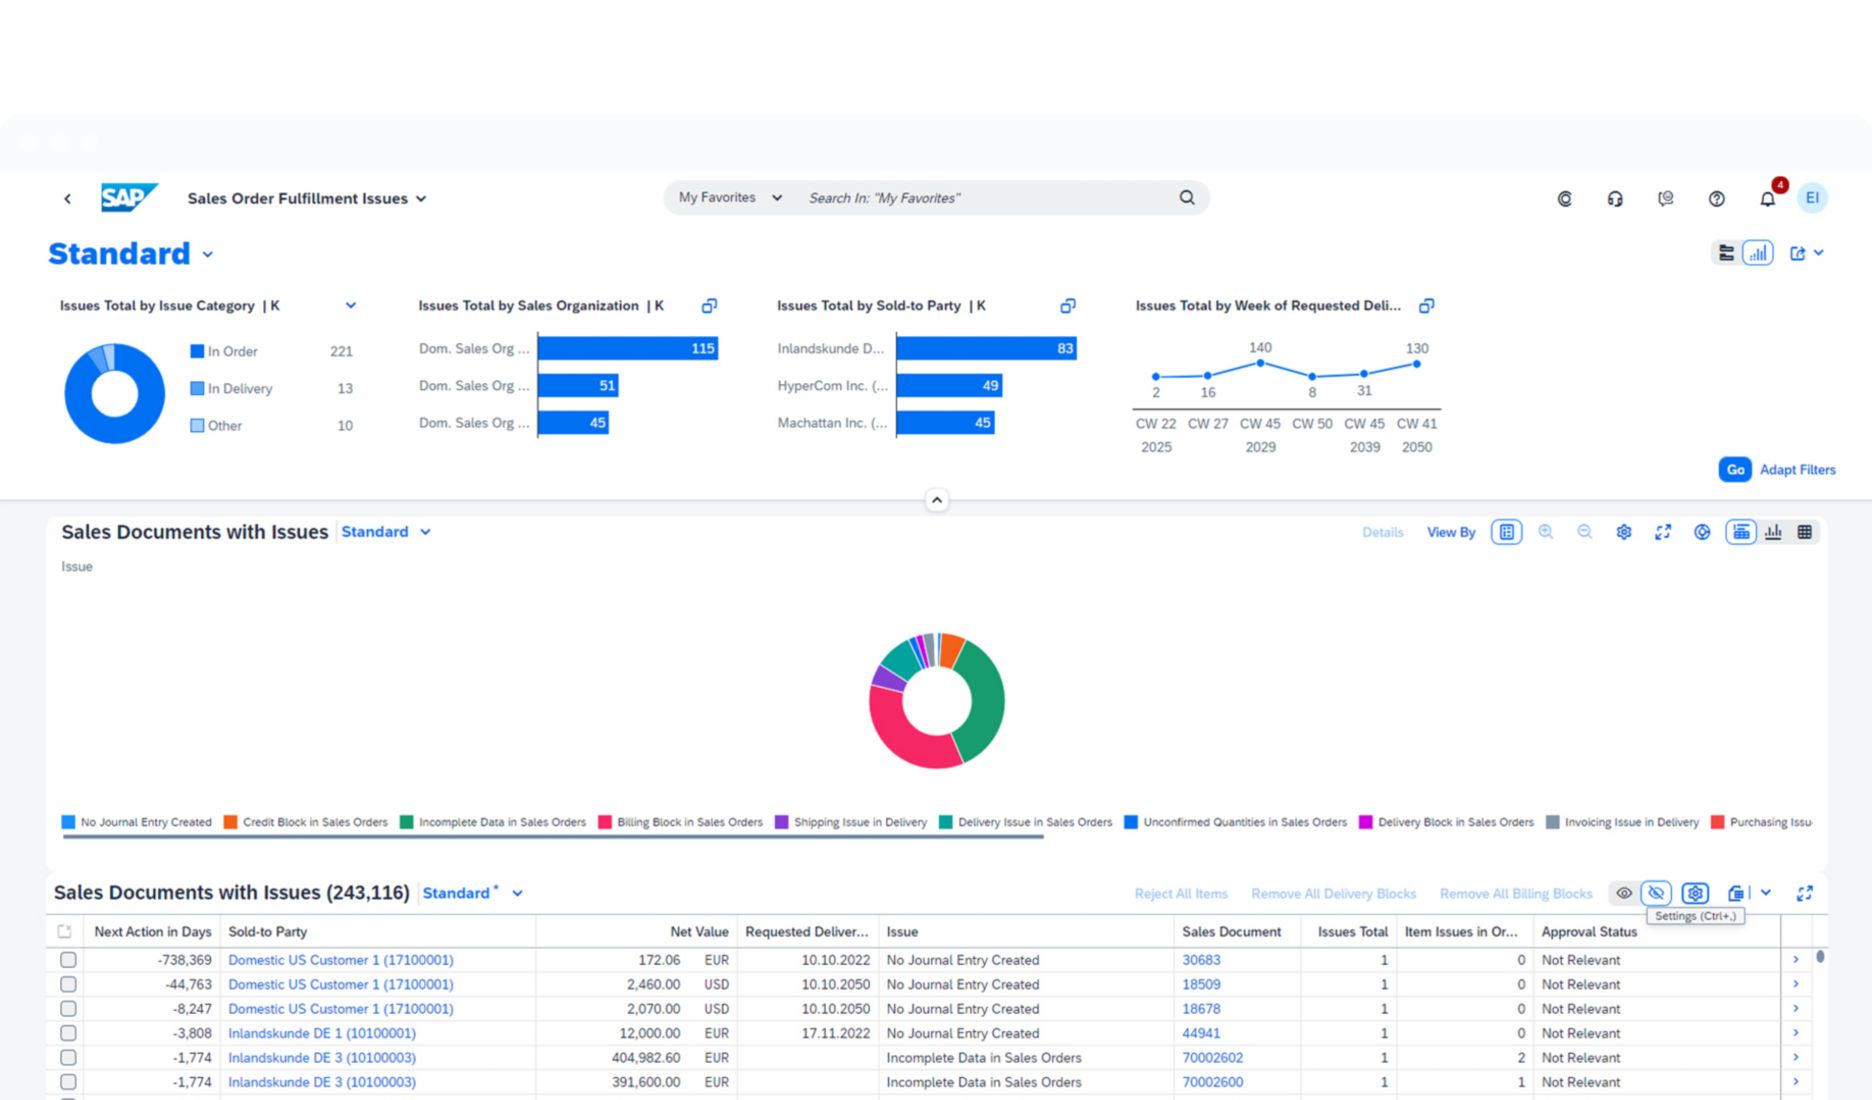Open chart settings gear icon

click(x=1623, y=532)
